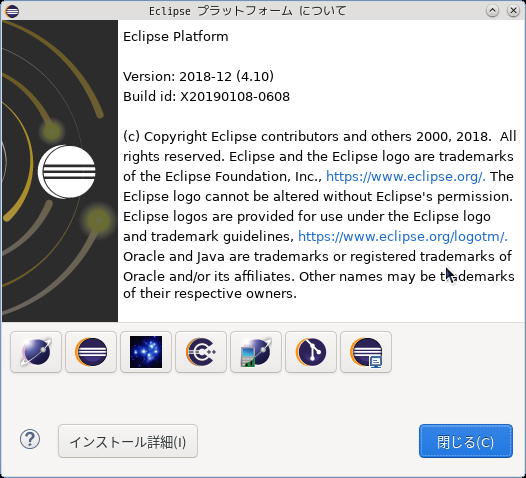526x478 pixels.
Task: Open the Eclipse logo feature icon
Action: [x=91, y=352]
